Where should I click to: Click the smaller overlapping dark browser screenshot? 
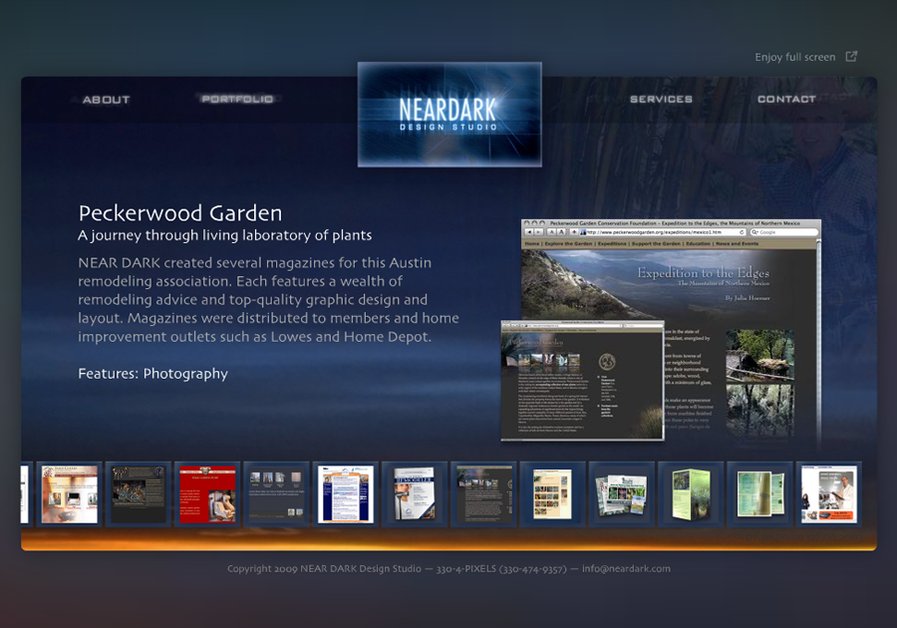pyautogui.click(x=582, y=380)
